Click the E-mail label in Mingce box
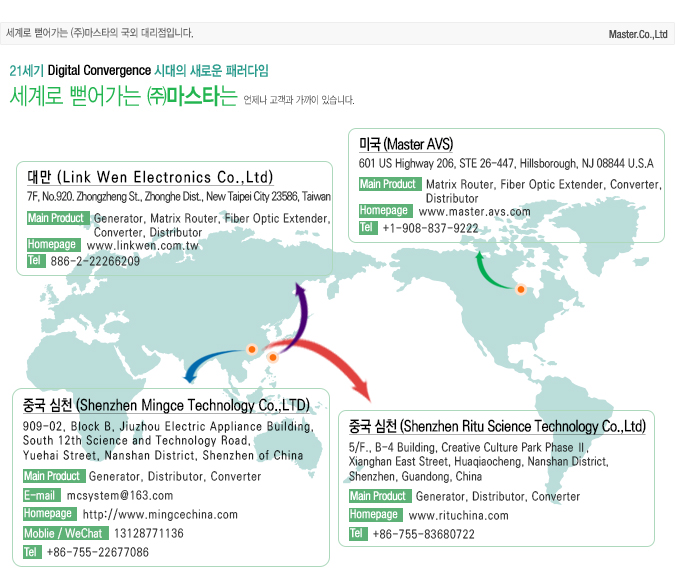The image size is (675, 583). (42, 495)
